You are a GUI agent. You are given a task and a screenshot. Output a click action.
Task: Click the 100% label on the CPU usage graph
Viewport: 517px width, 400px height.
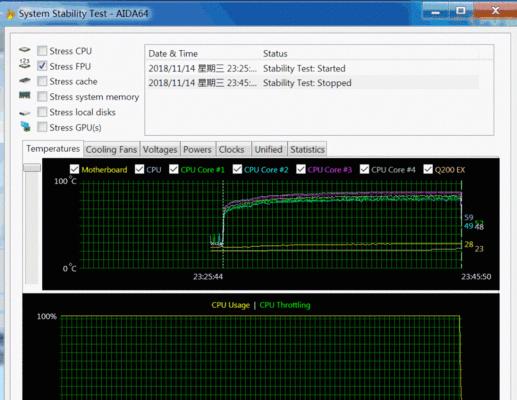[47, 316]
